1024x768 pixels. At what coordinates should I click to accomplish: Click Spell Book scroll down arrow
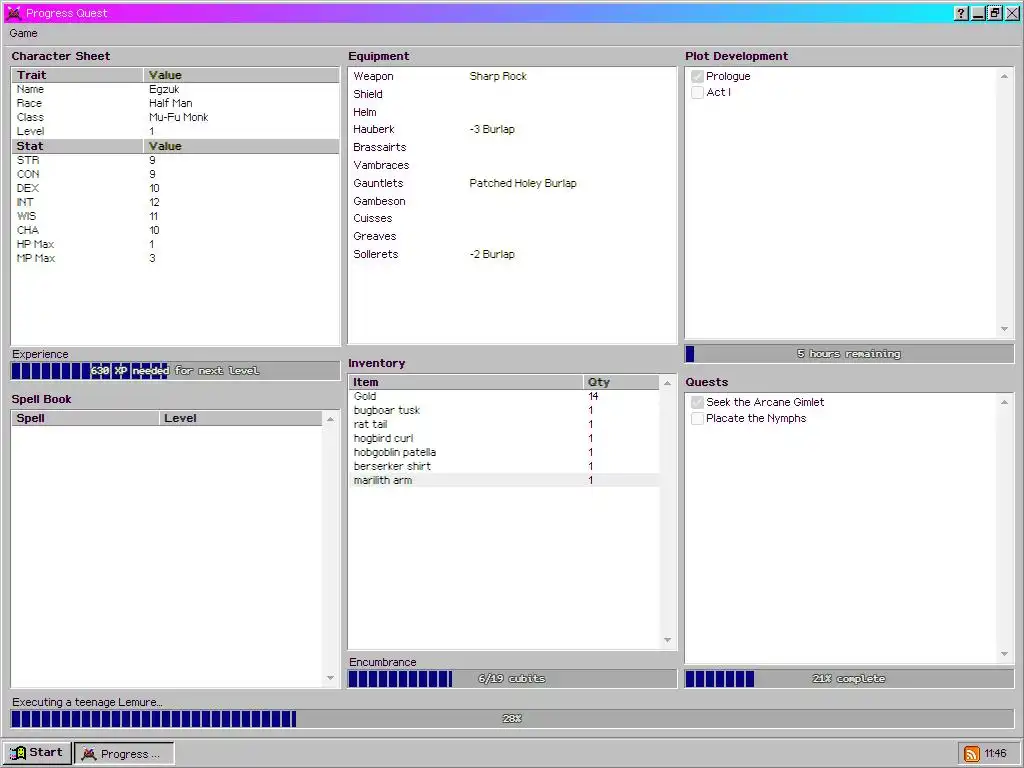click(x=330, y=678)
